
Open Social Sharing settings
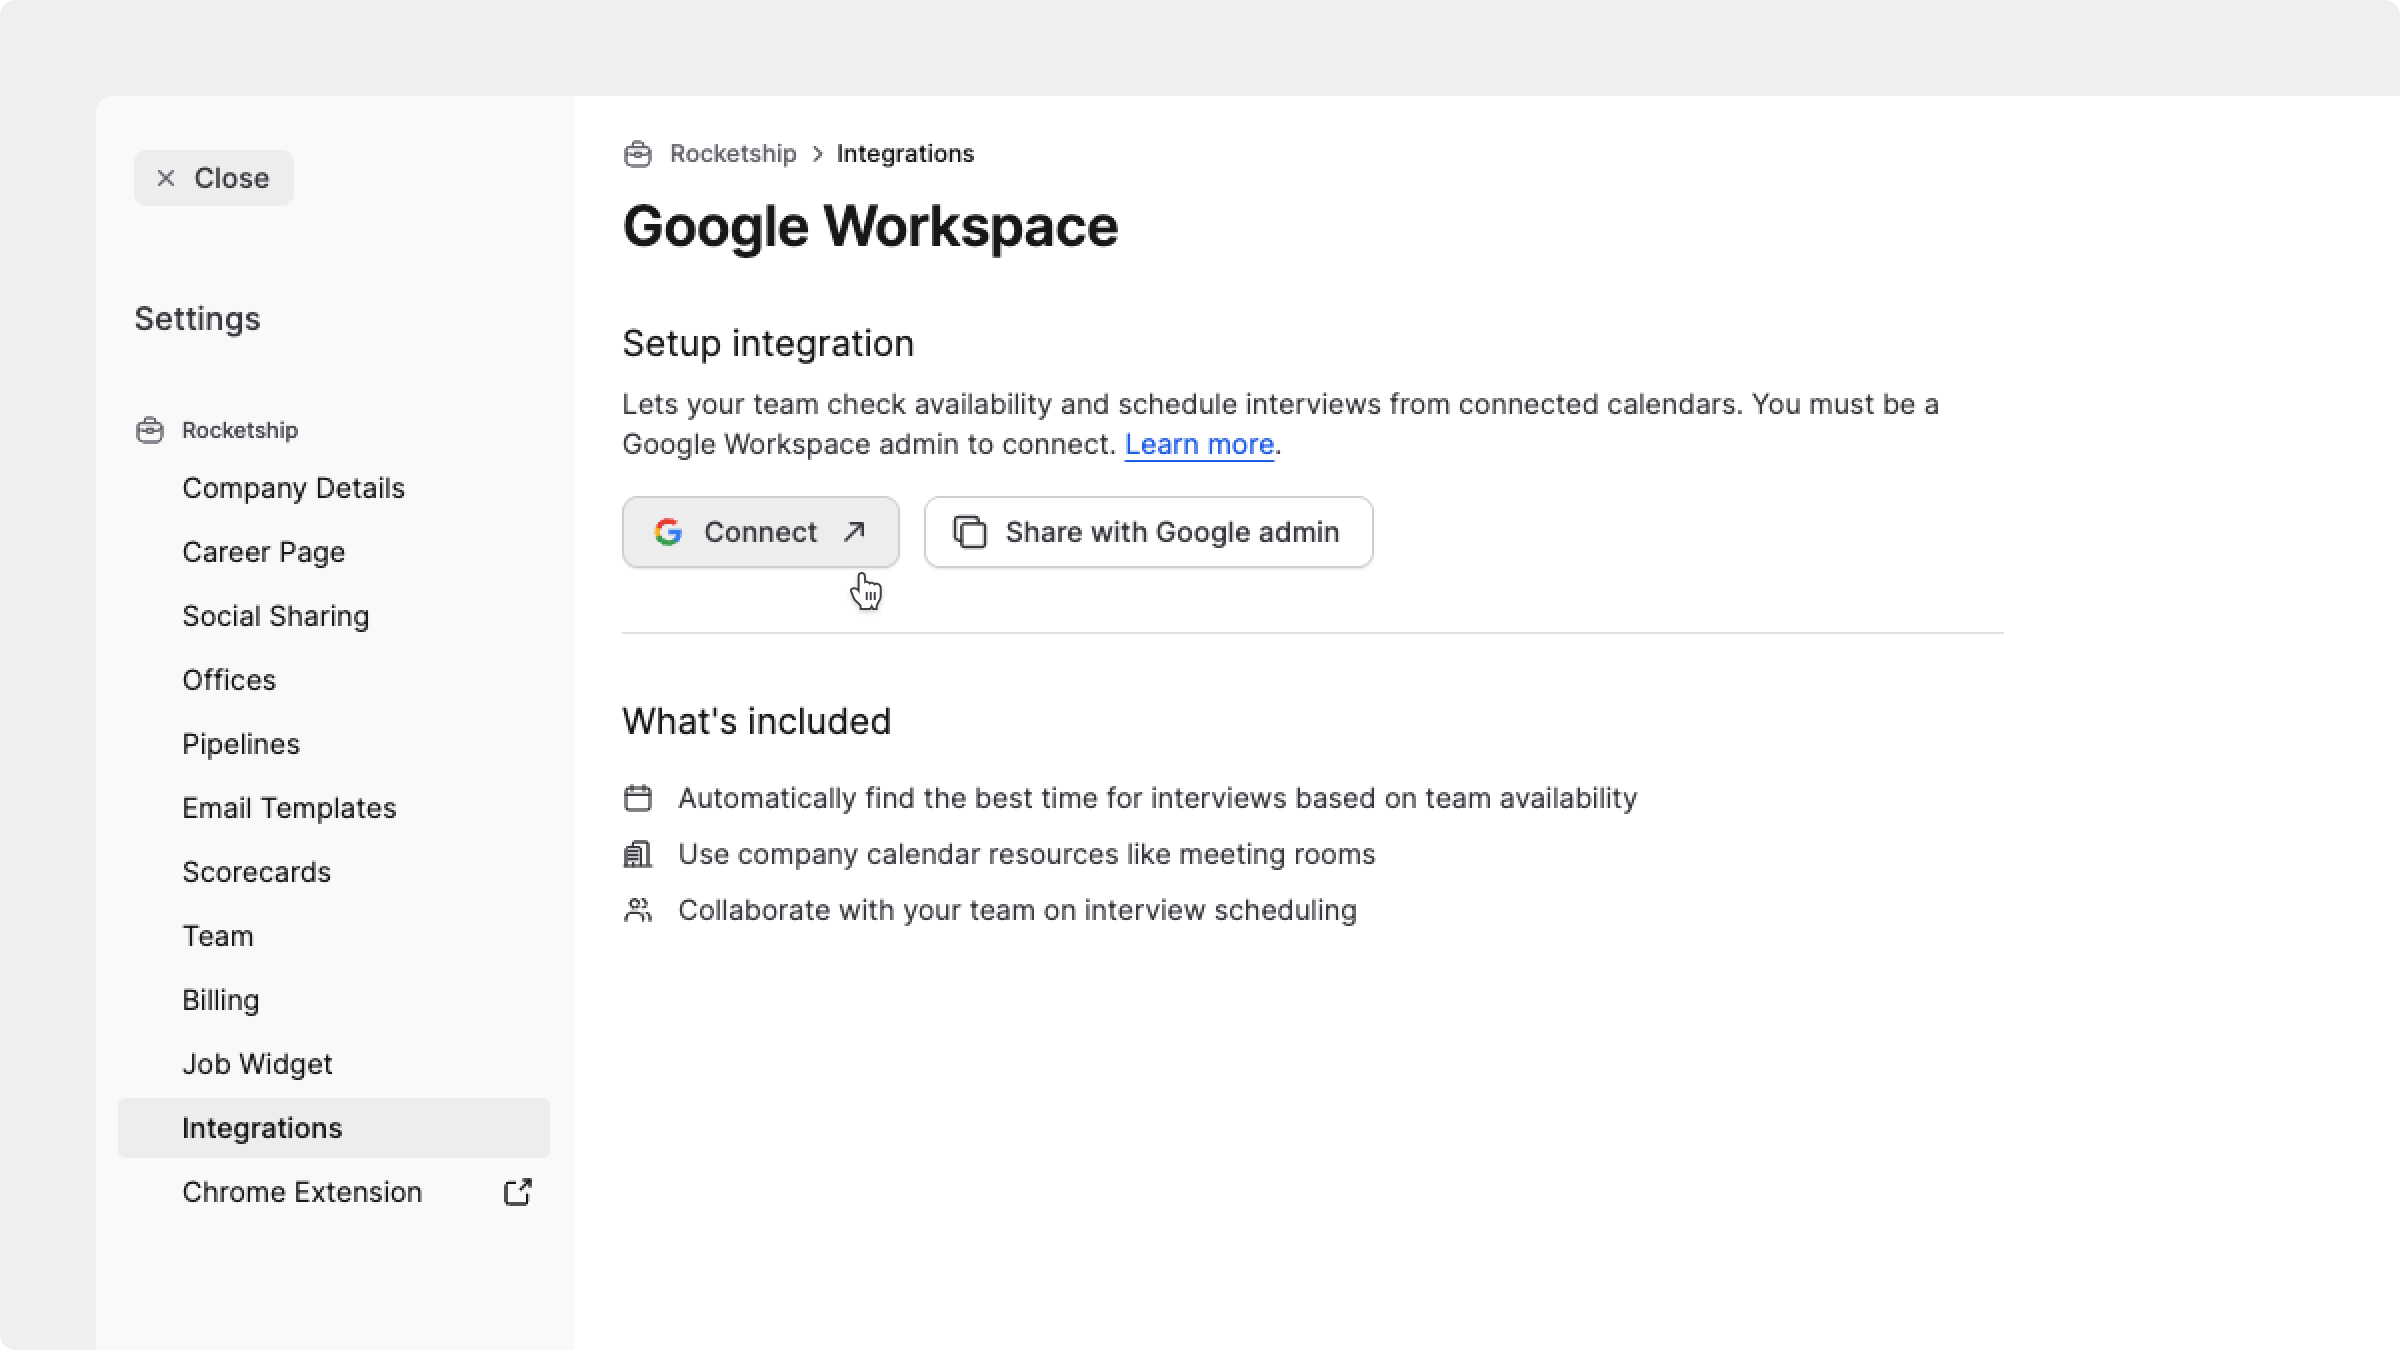[275, 616]
